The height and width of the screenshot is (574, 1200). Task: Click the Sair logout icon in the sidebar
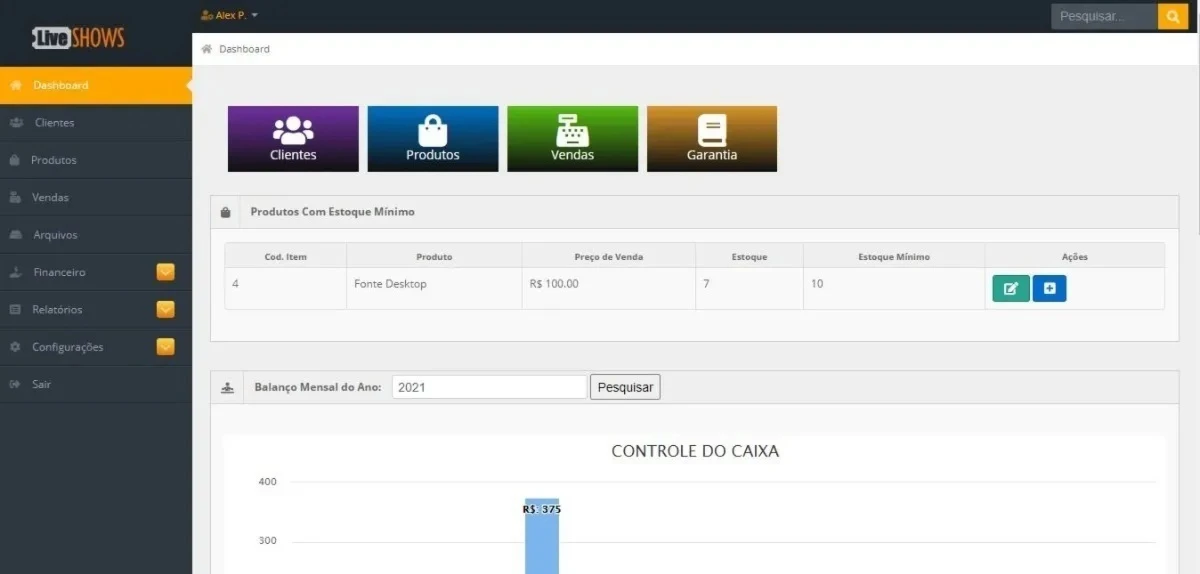click(x=15, y=384)
